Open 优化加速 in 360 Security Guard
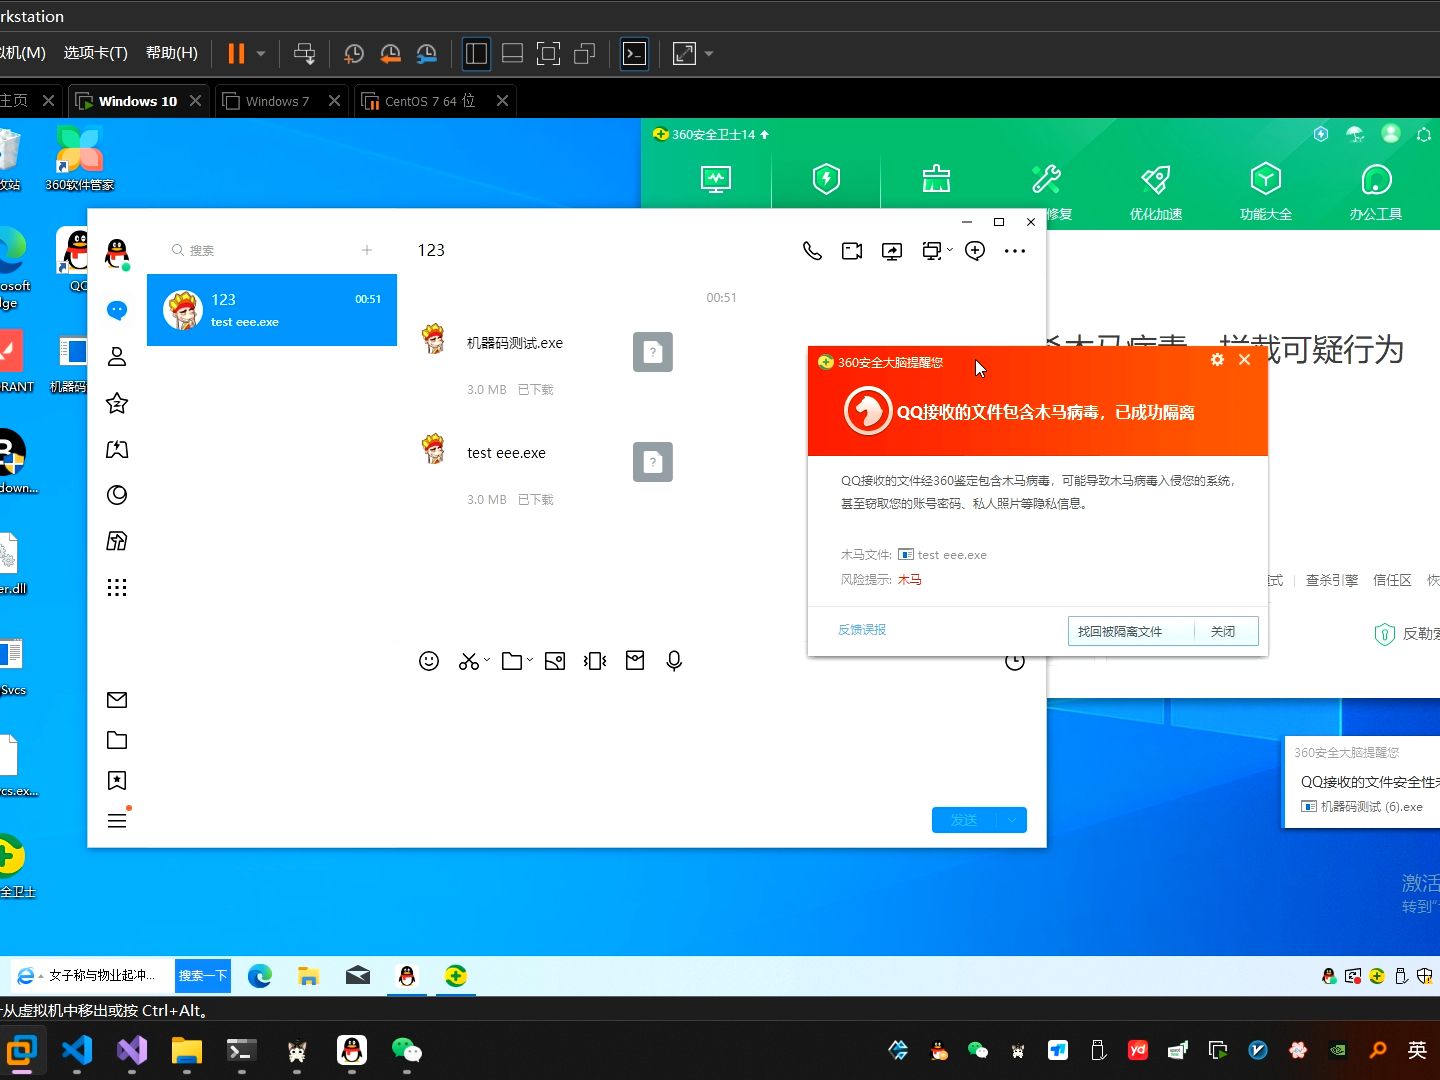Screen dimensions: 1440x1080 (1156, 191)
